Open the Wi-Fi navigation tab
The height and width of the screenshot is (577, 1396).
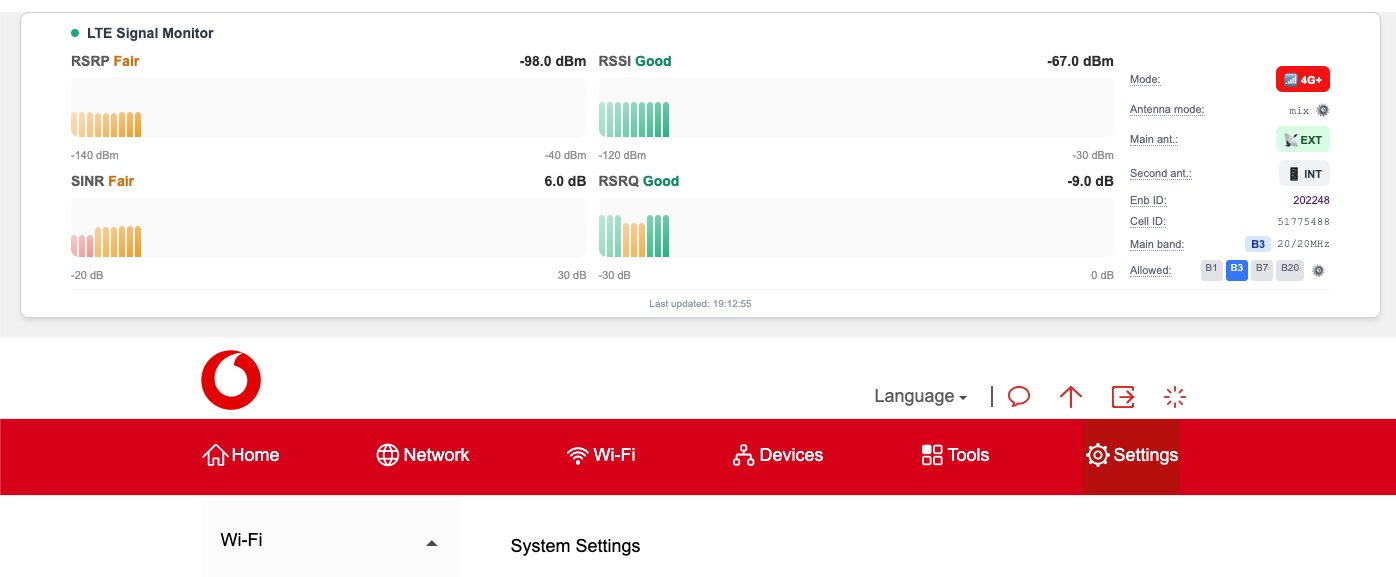tap(601, 455)
